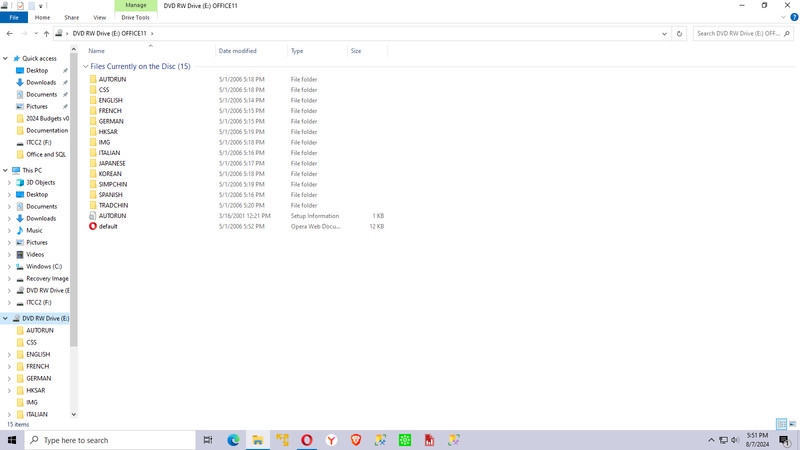Select the AUTORUN setup information file
This screenshot has width=800, height=450.
pyautogui.click(x=112, y=216)
